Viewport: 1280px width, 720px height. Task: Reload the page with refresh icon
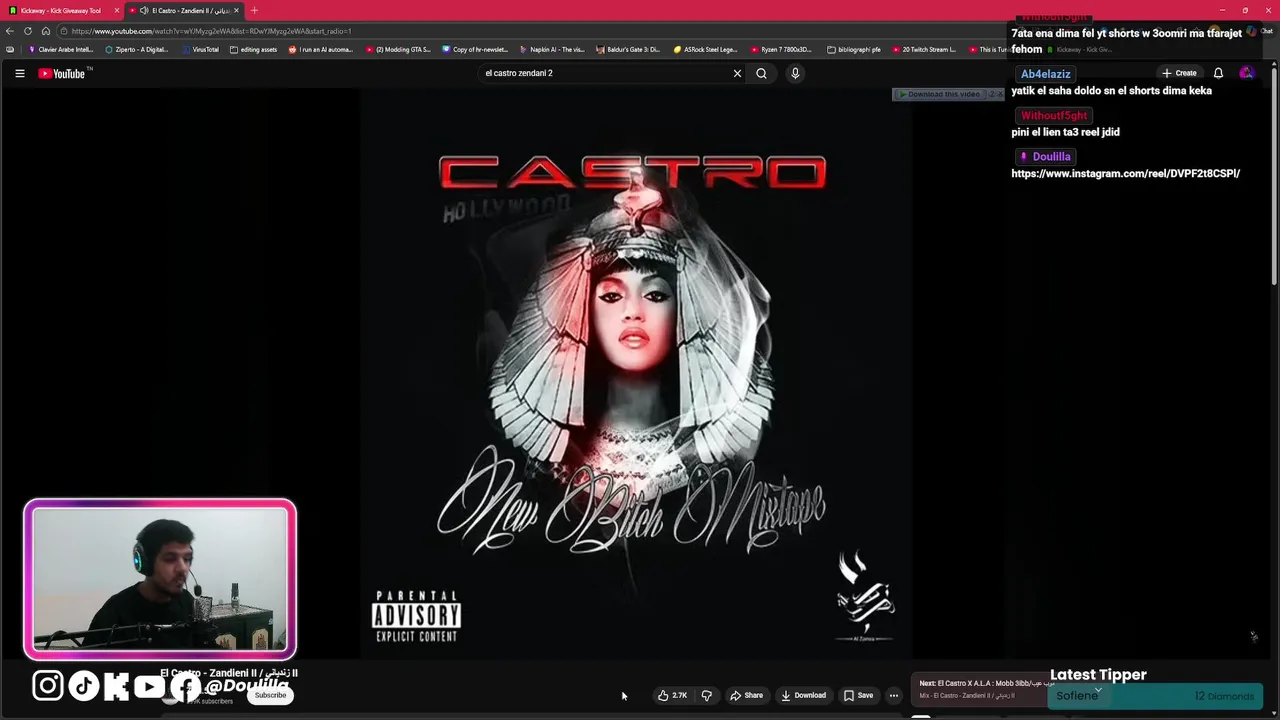tap(28, 31)
